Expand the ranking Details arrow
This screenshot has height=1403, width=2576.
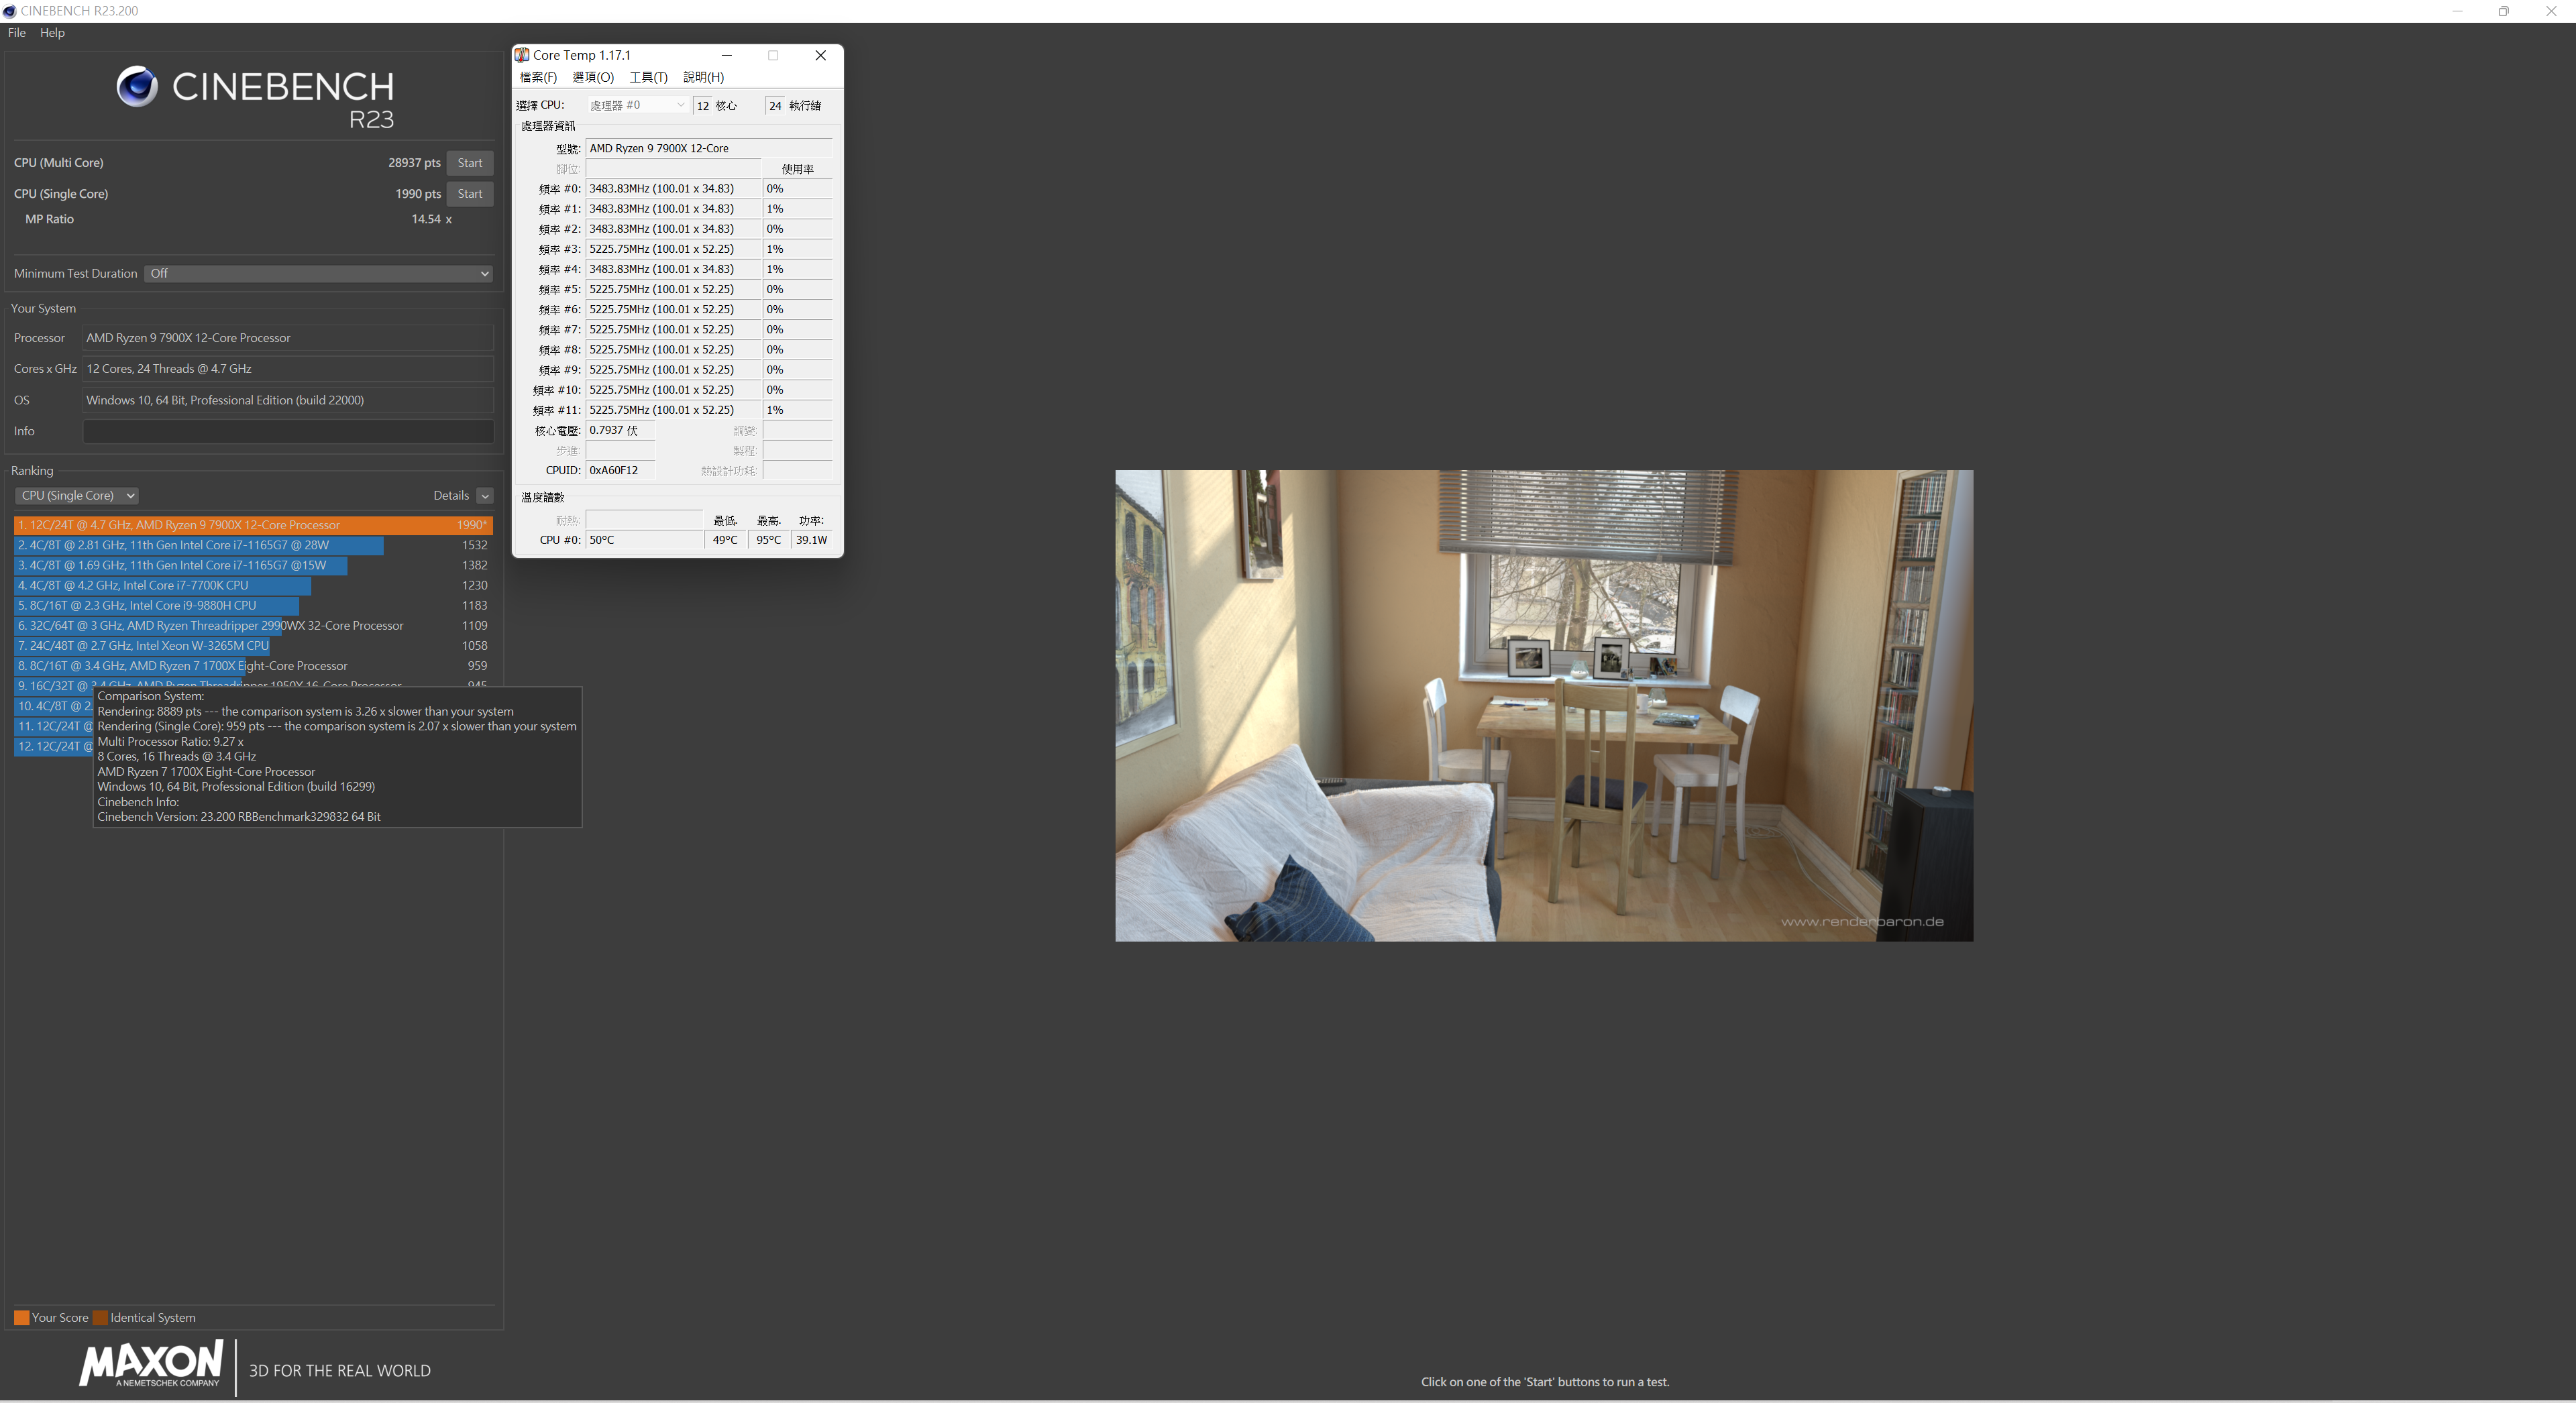485,496
